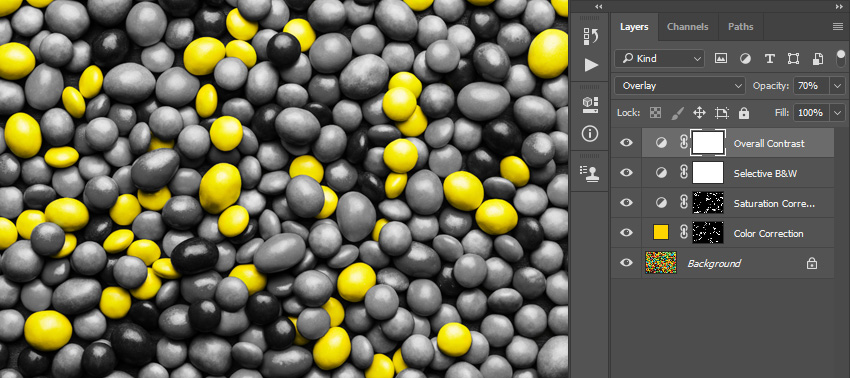This screenshot has height=378, width=850.
Task: Lock image pixels brush icon
Action: click(x=678, y=113)
